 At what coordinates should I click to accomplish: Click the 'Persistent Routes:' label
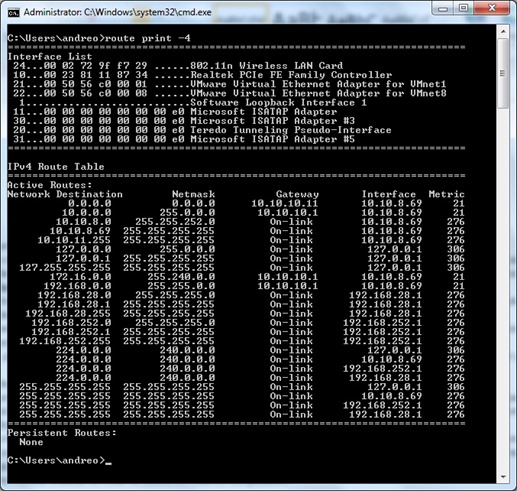pyautogui.click(x=62, y=433)
